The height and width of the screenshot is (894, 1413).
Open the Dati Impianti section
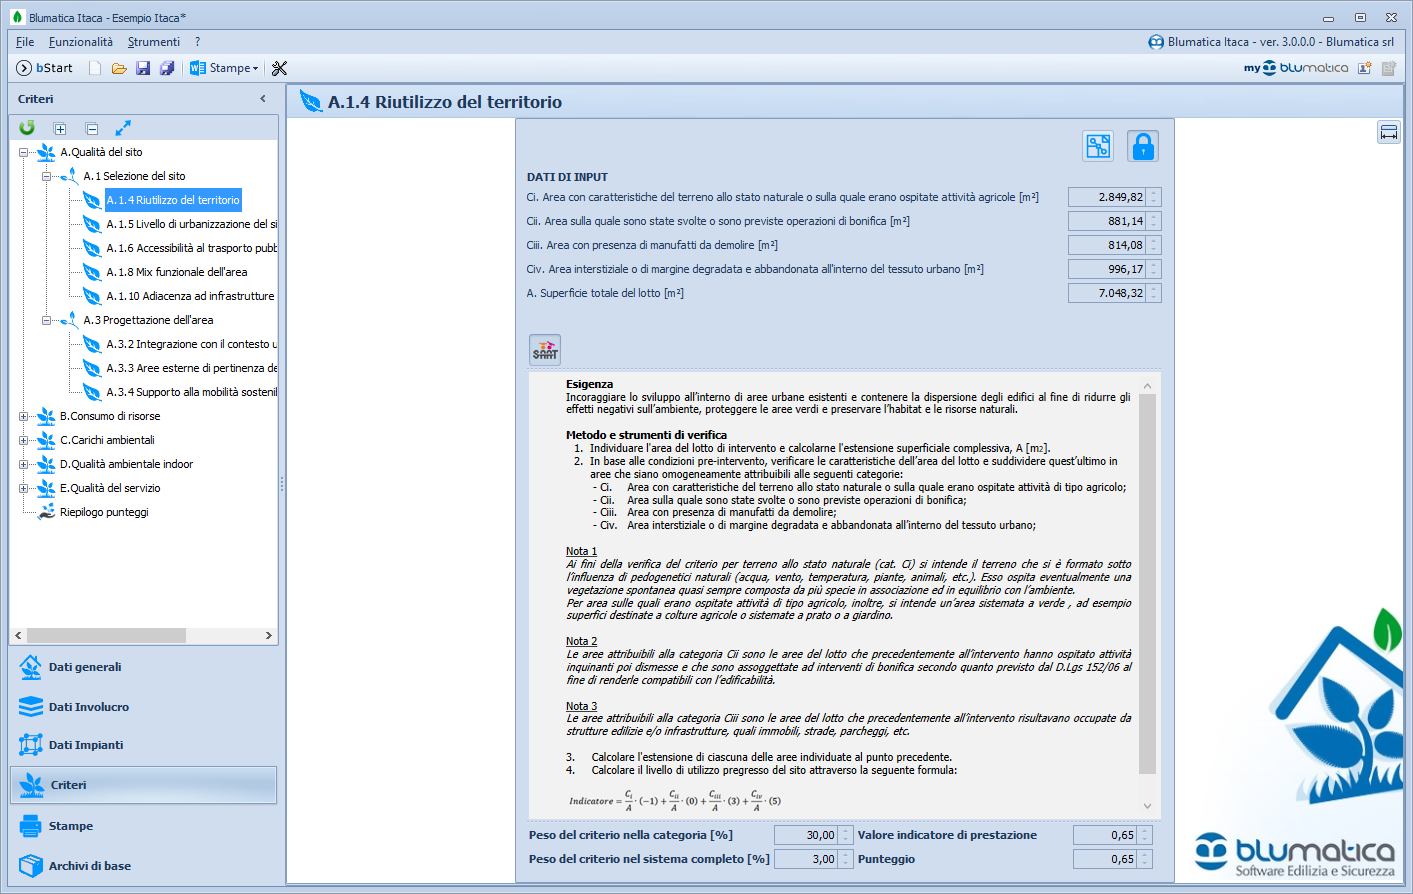(x=143, y=745)
